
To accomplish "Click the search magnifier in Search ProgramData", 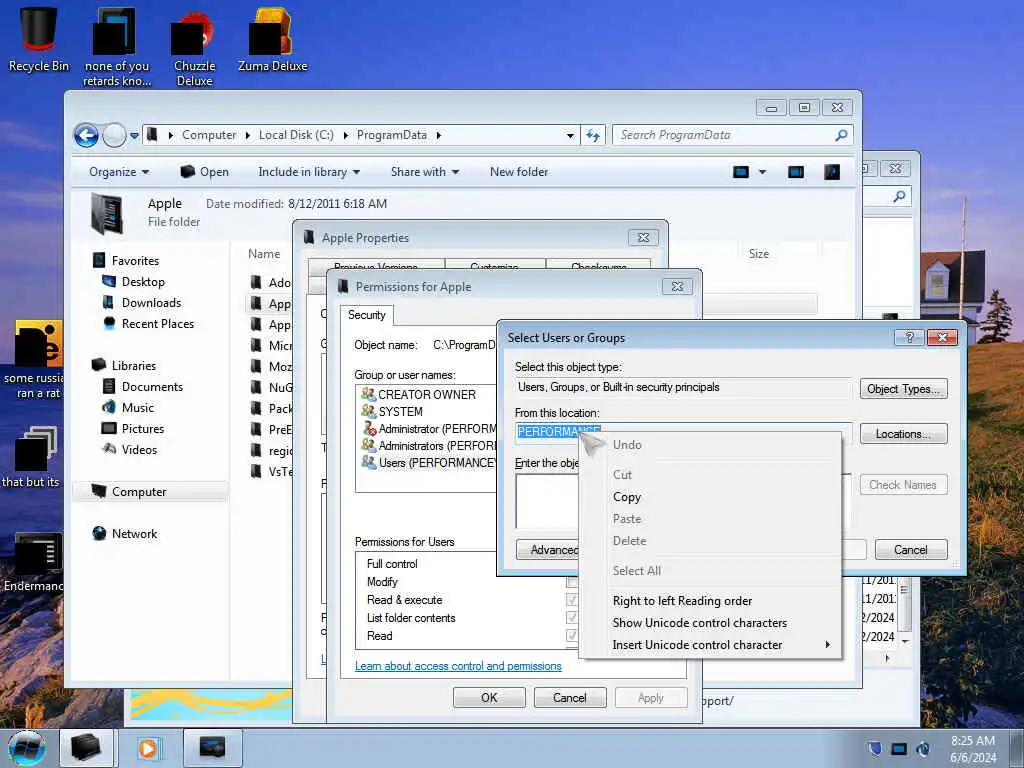I will 841,135.
